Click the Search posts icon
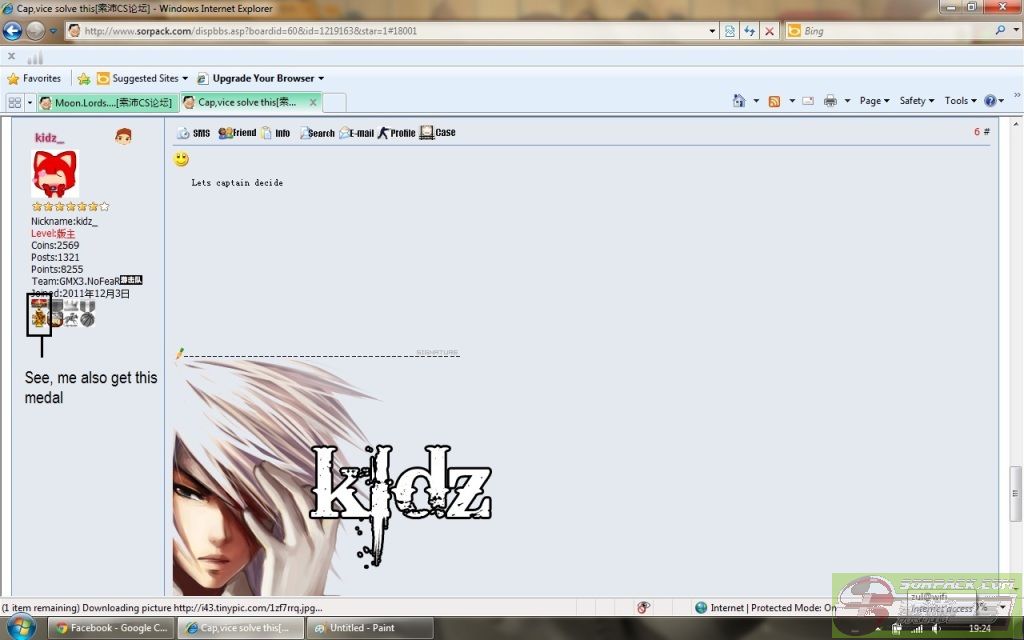The width and height of the screenshot is (1024, 640). [x=316, y=133]
